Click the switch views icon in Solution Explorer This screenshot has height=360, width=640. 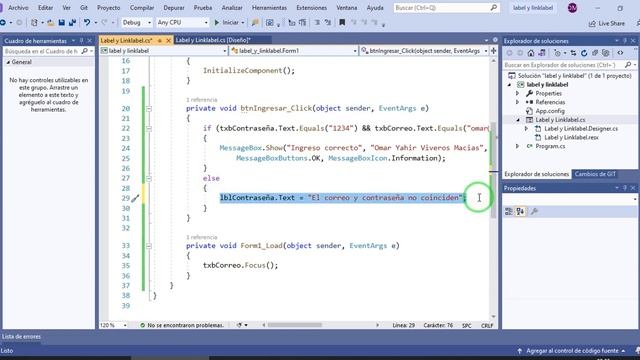coord(542,53)
